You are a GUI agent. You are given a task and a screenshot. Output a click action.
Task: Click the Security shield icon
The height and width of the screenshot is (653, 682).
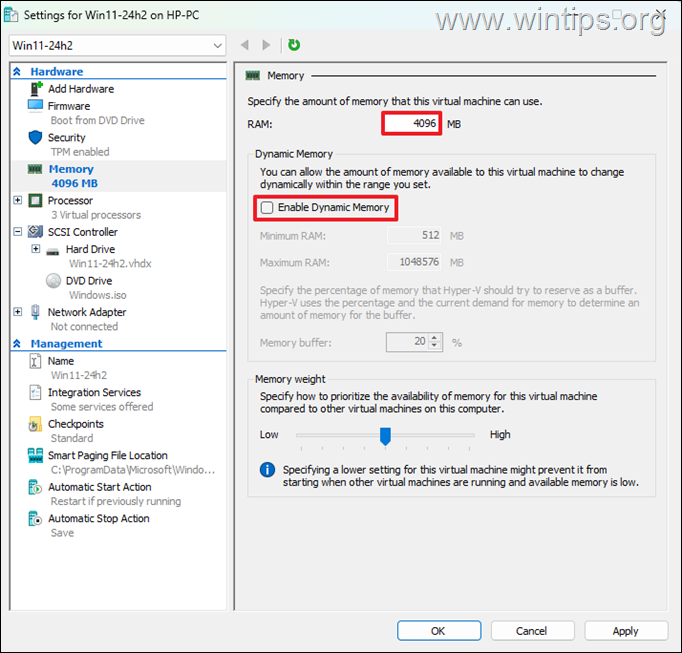[35, 137]
